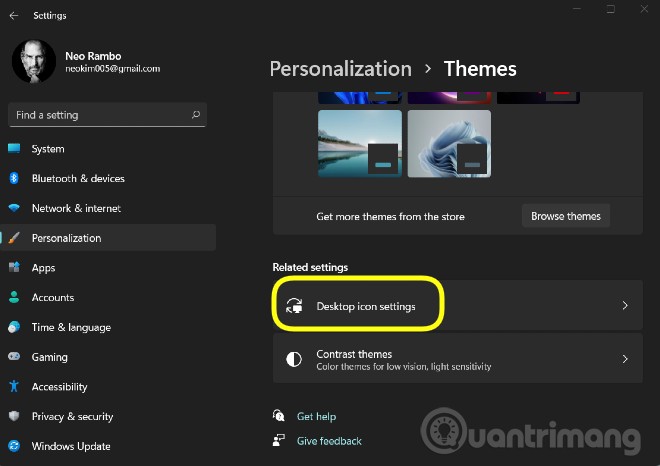Click the Get help icon
The width and height of the screenshot is (660, 466).
point(279,416)
